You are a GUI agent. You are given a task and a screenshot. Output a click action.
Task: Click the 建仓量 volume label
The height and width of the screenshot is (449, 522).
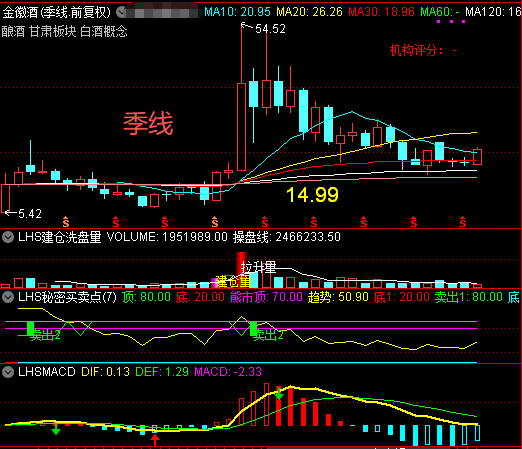(233, 282)
